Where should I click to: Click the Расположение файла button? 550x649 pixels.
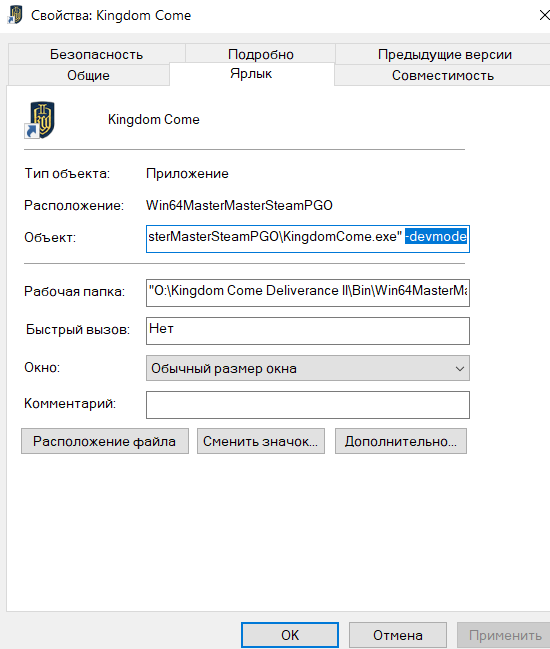105,441
